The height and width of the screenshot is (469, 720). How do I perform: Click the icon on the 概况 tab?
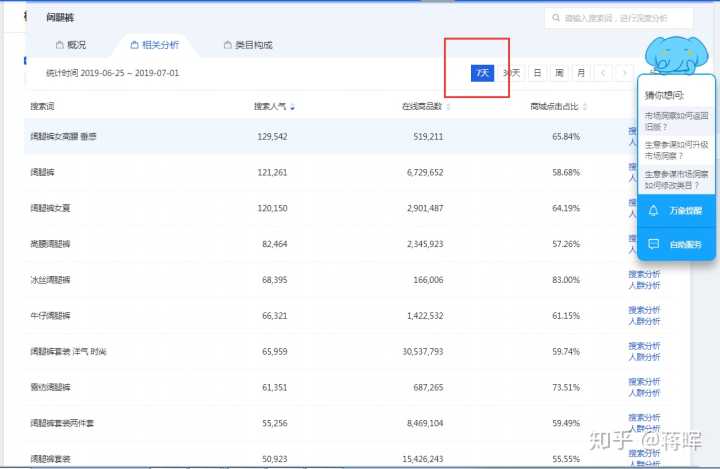(x=59, y=46)
